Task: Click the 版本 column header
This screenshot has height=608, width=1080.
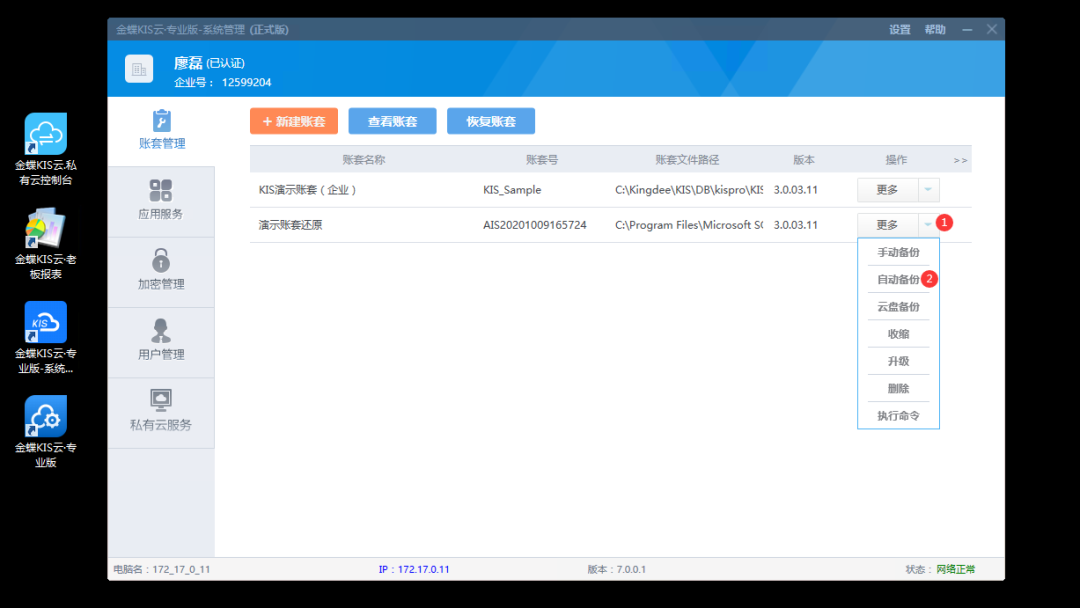Action: (x=804, y=160)
